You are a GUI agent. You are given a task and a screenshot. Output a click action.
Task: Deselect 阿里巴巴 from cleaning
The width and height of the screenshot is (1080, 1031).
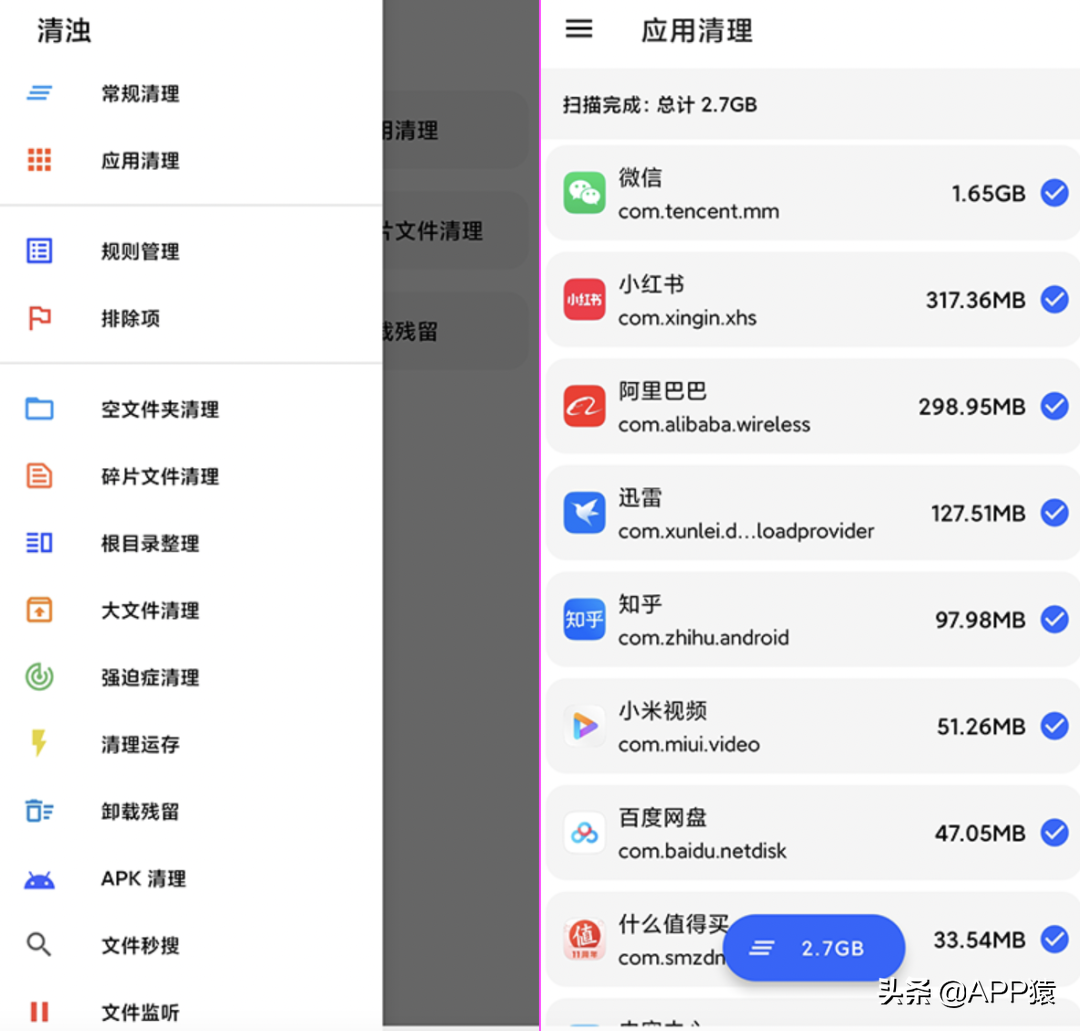(x=1054, y=406)
